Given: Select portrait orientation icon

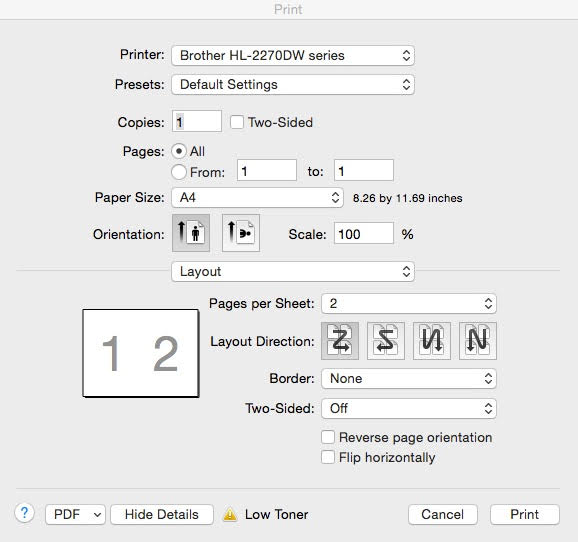Looking at the screenshot, I should [191, 233].
